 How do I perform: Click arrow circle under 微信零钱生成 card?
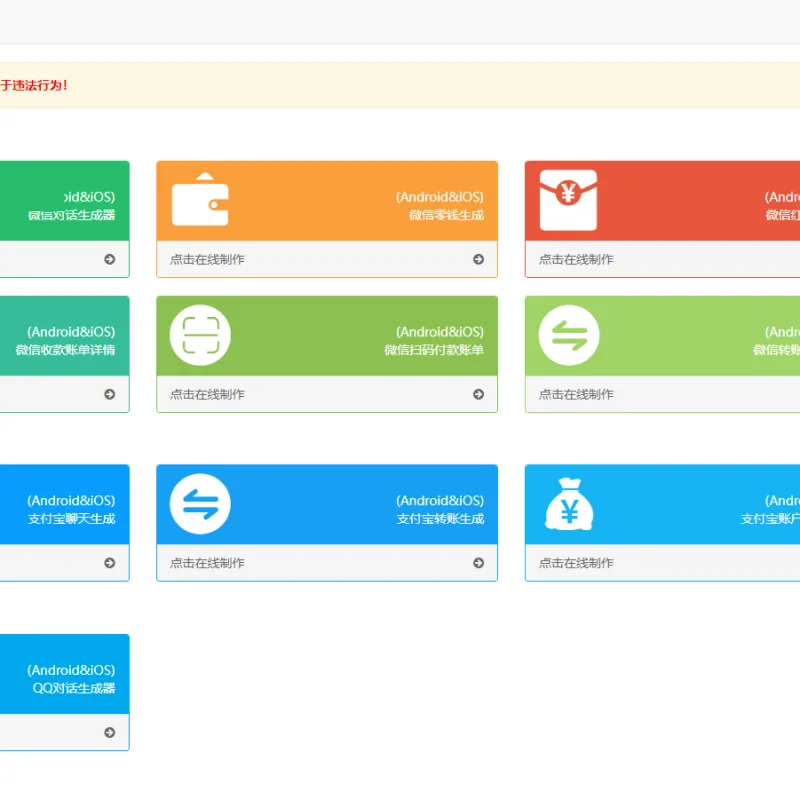[x=478, y=259]
